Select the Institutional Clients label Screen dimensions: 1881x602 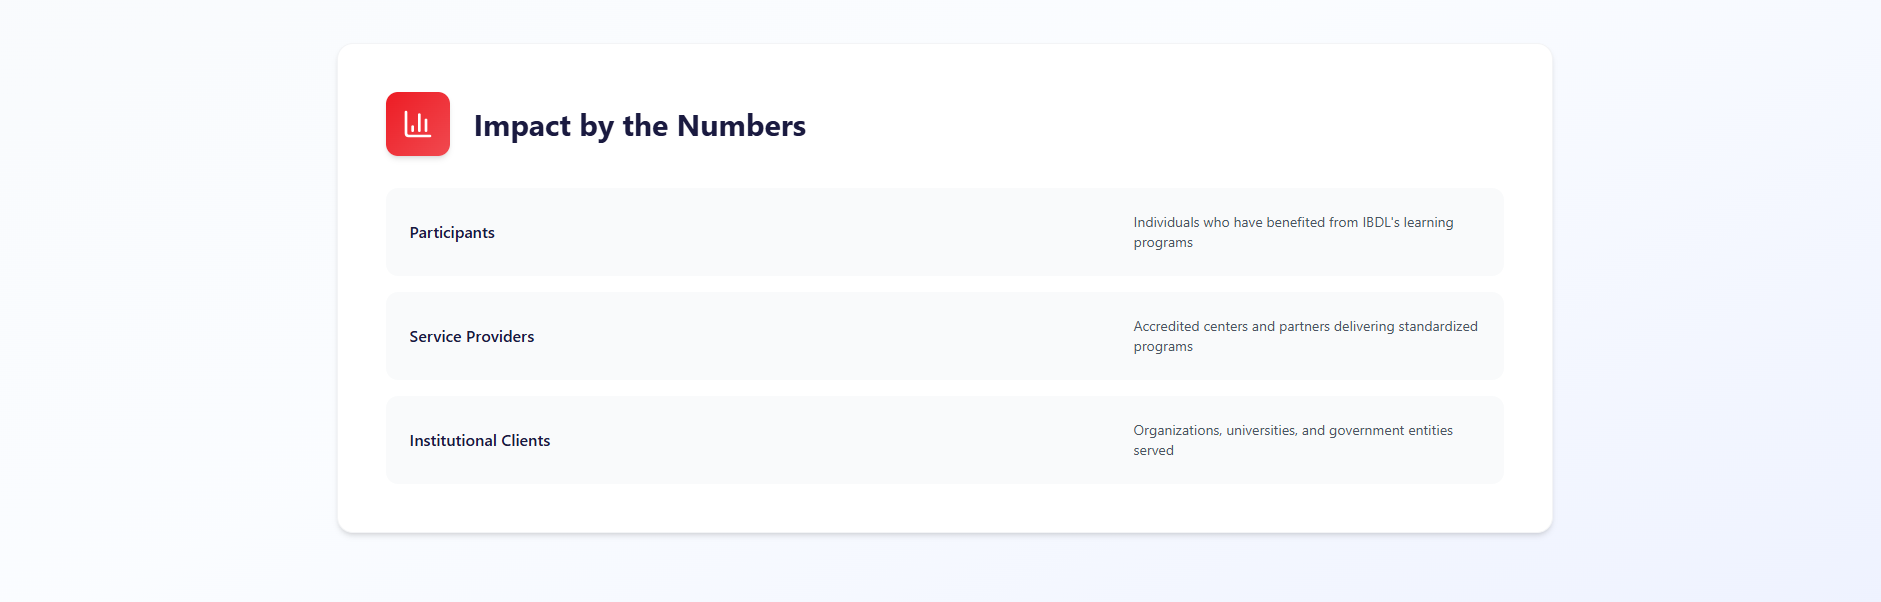pyautogui.click(x=480, y=441)
